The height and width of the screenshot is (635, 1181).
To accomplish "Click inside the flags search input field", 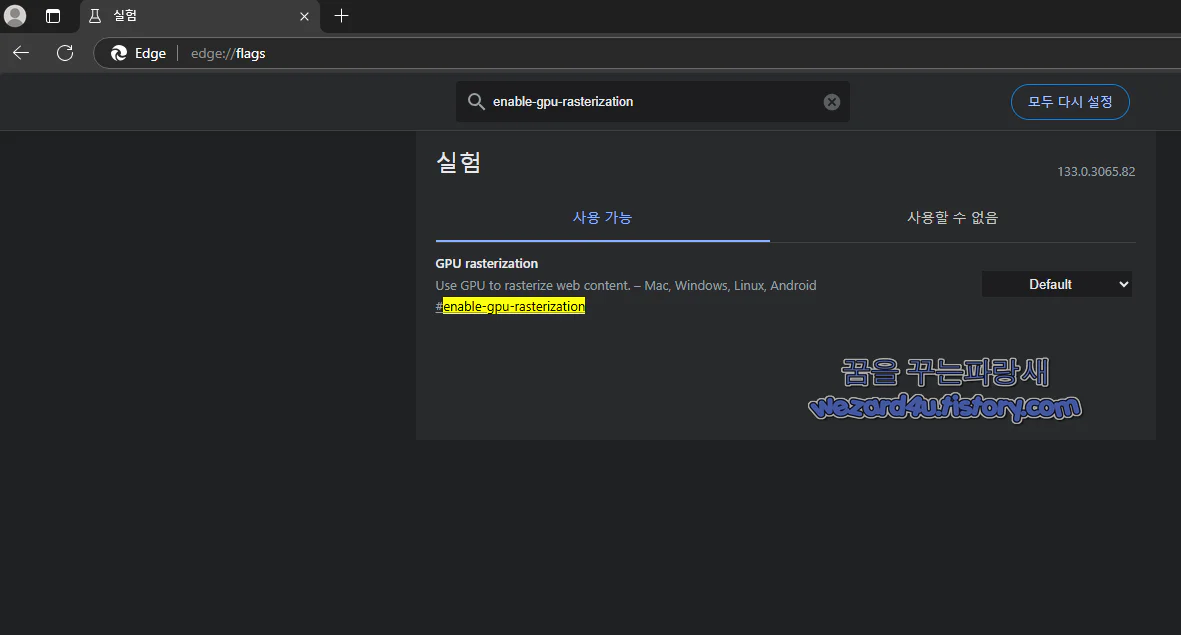I will pyautogui.click(x=650, y=101).
